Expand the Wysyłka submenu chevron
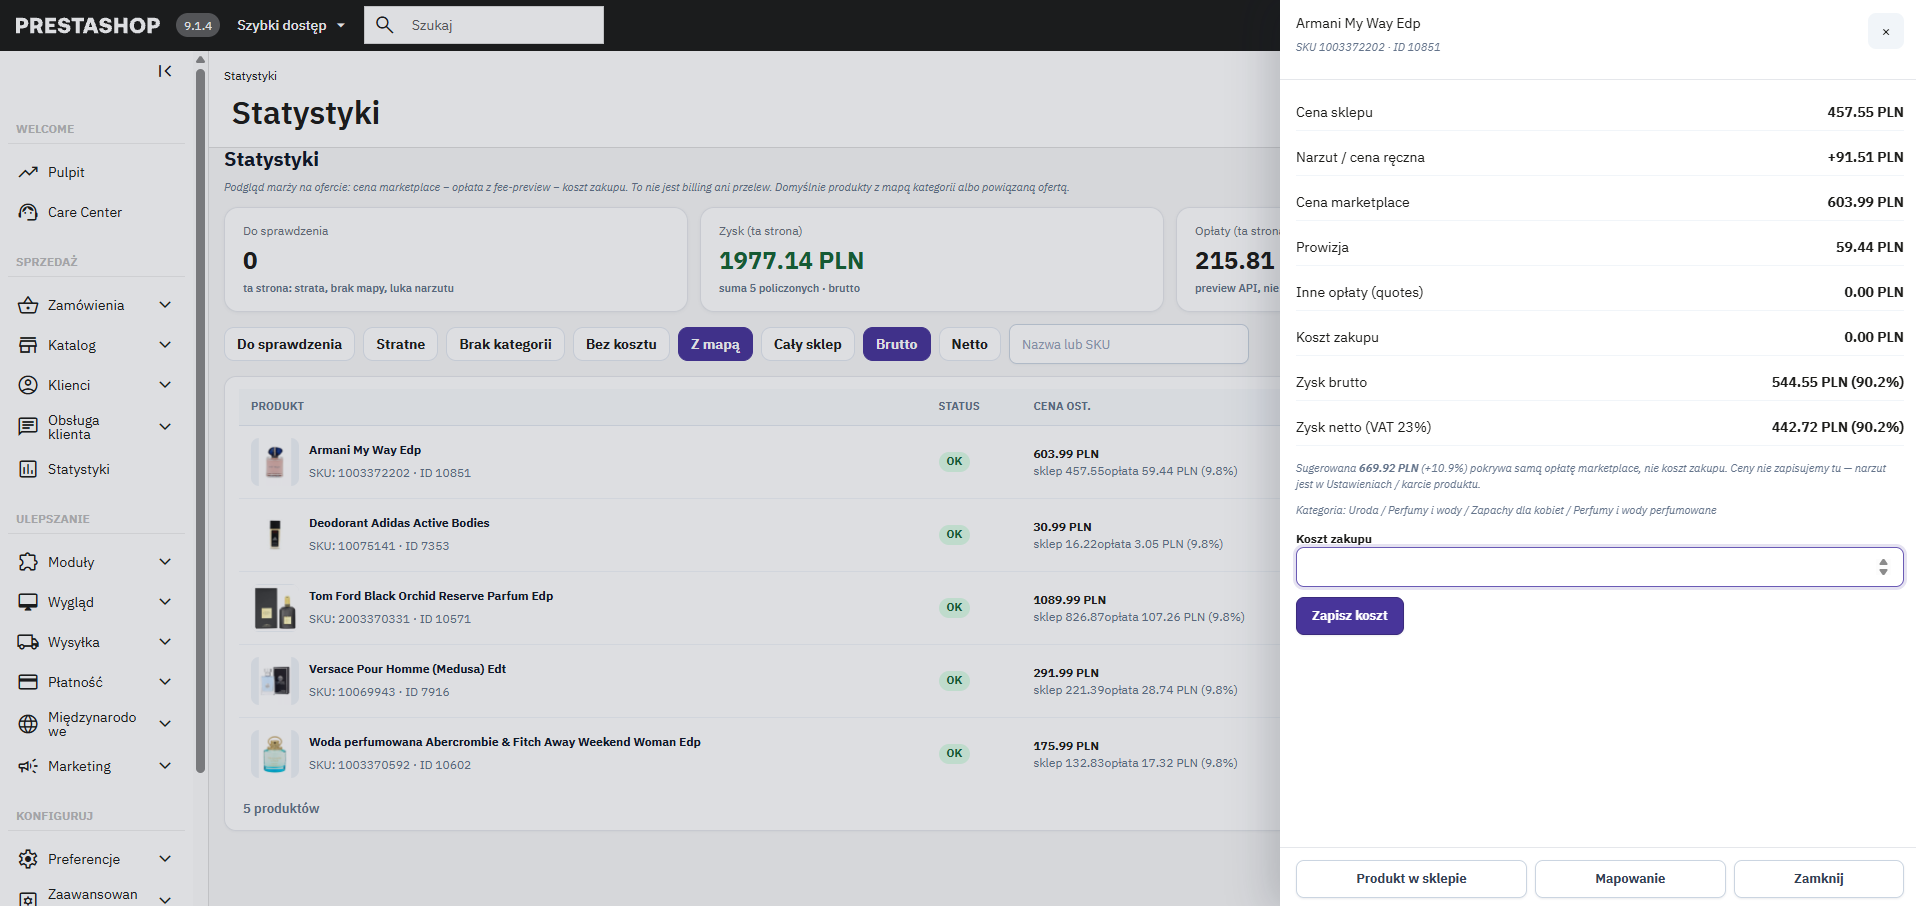Screen dimensions: 1916x906 click(x=165, y=642)
